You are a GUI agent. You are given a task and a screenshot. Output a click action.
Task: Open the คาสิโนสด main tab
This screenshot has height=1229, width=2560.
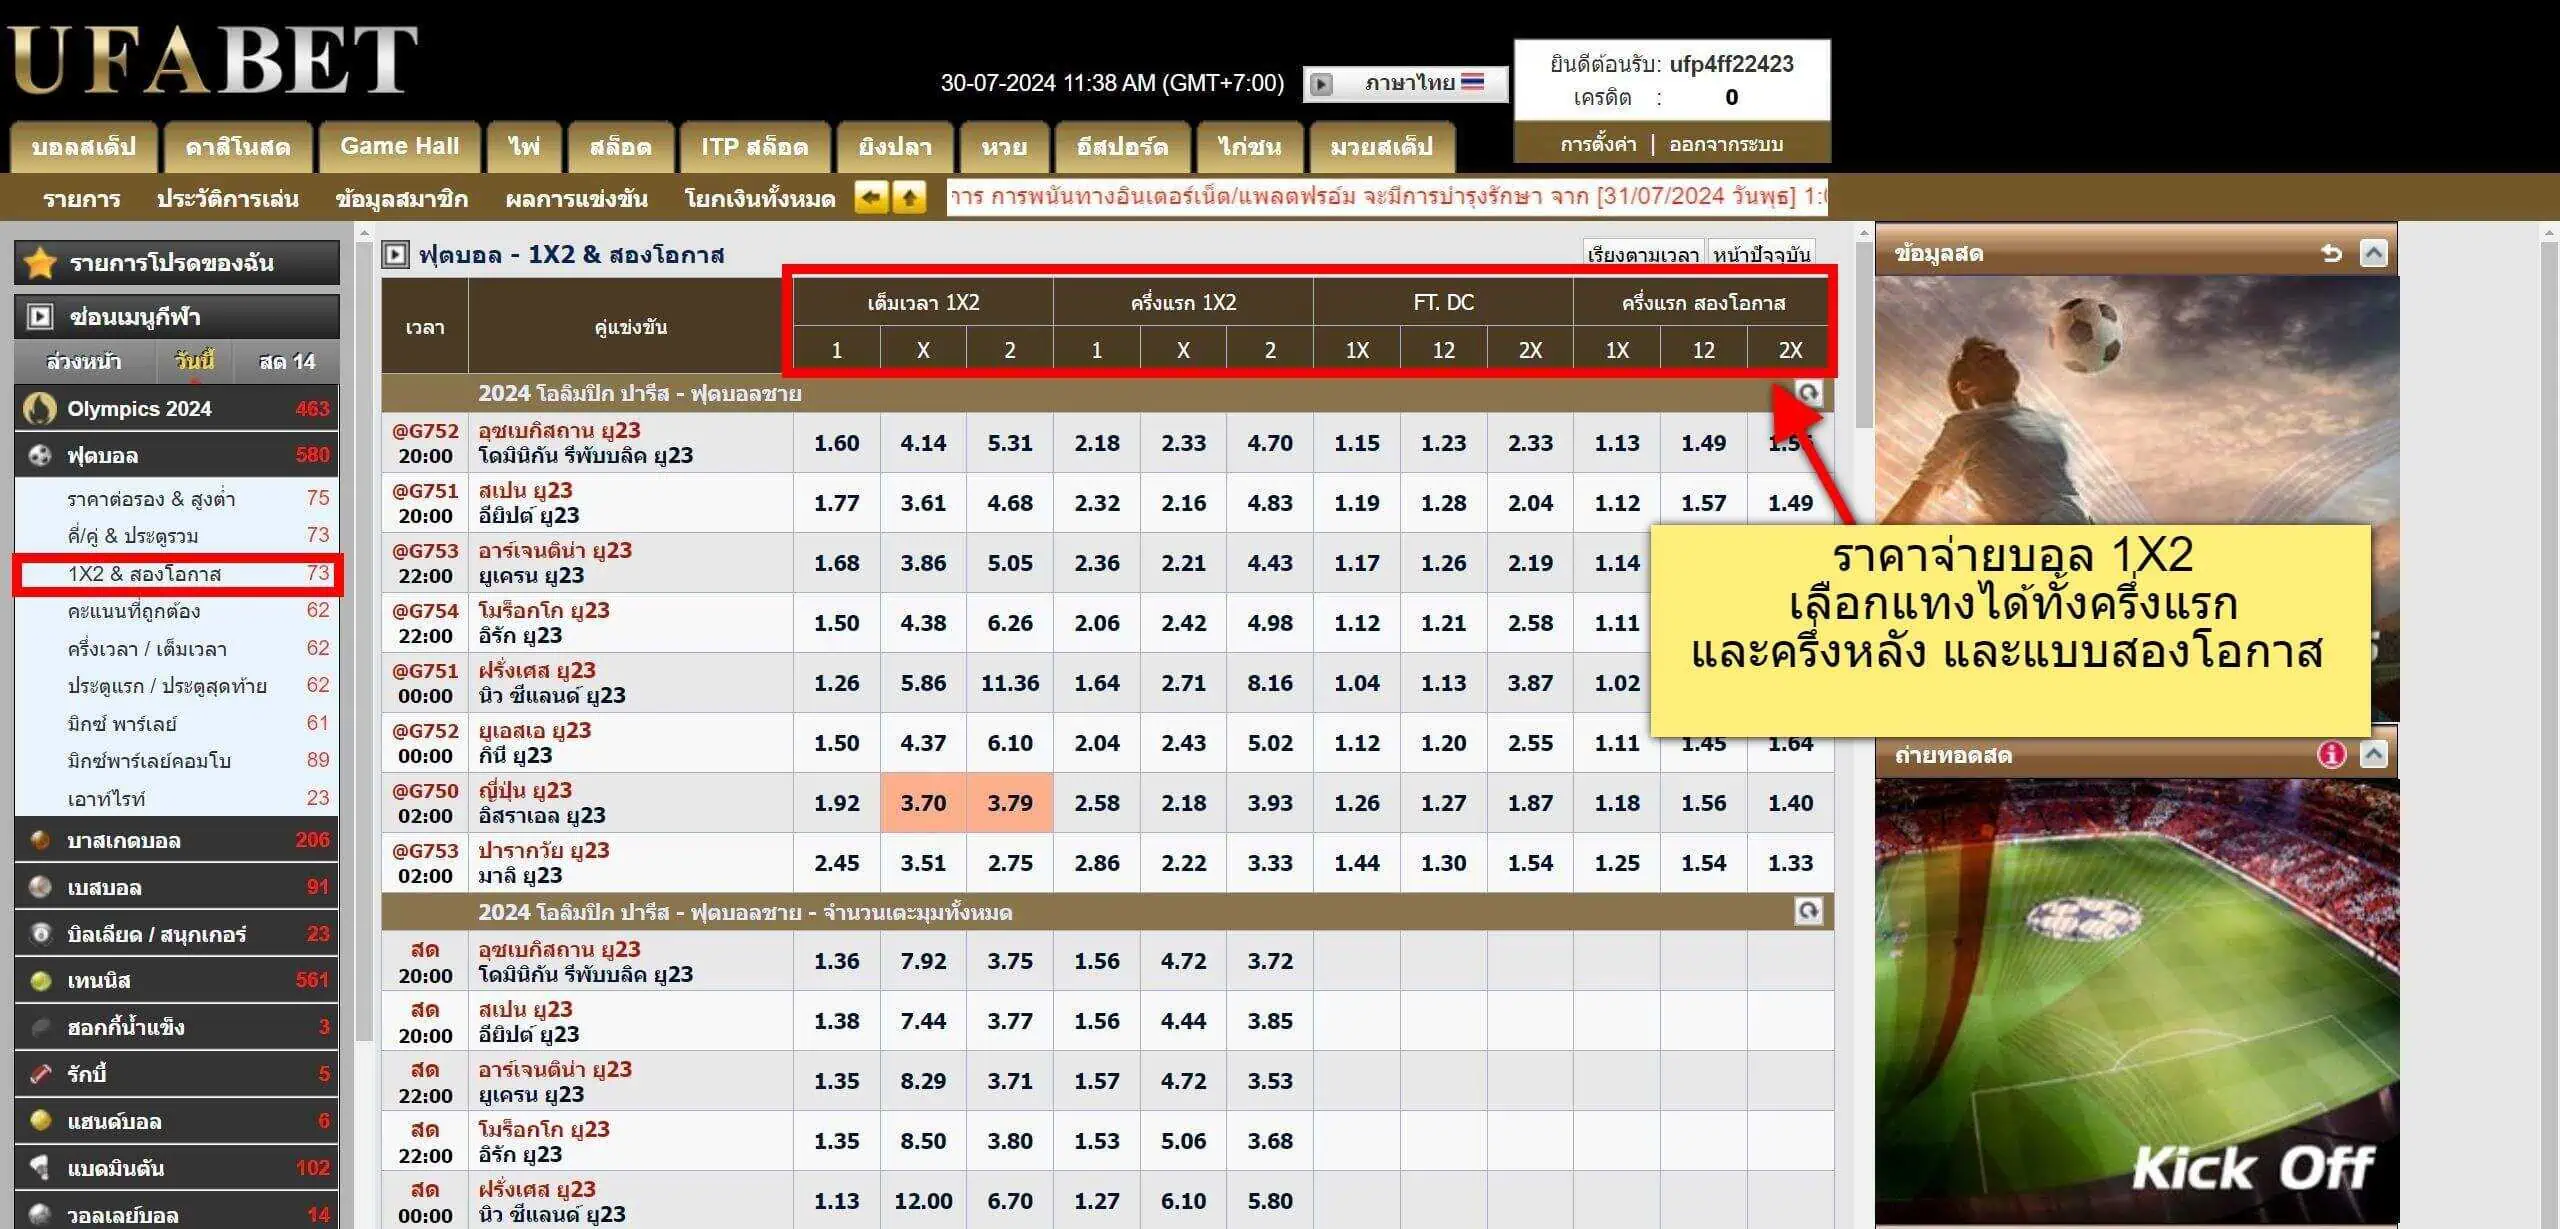click(238, 147)
